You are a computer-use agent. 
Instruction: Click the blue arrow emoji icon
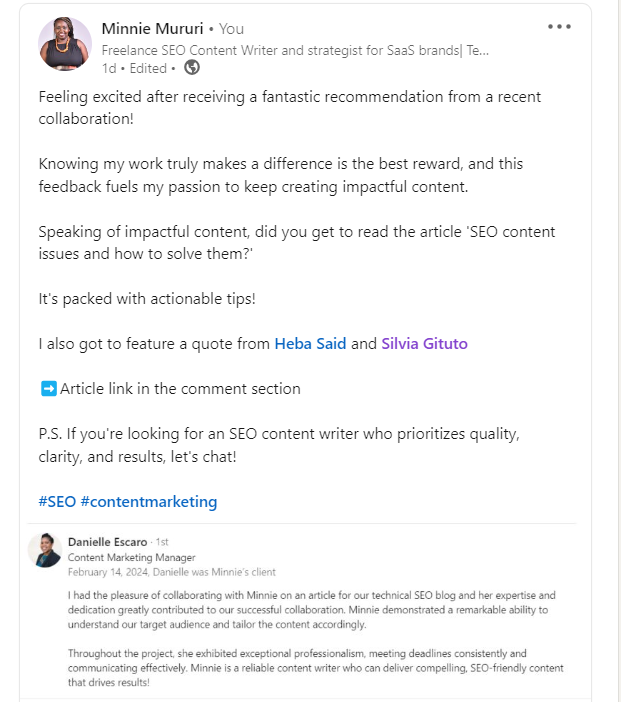[49, 389]
